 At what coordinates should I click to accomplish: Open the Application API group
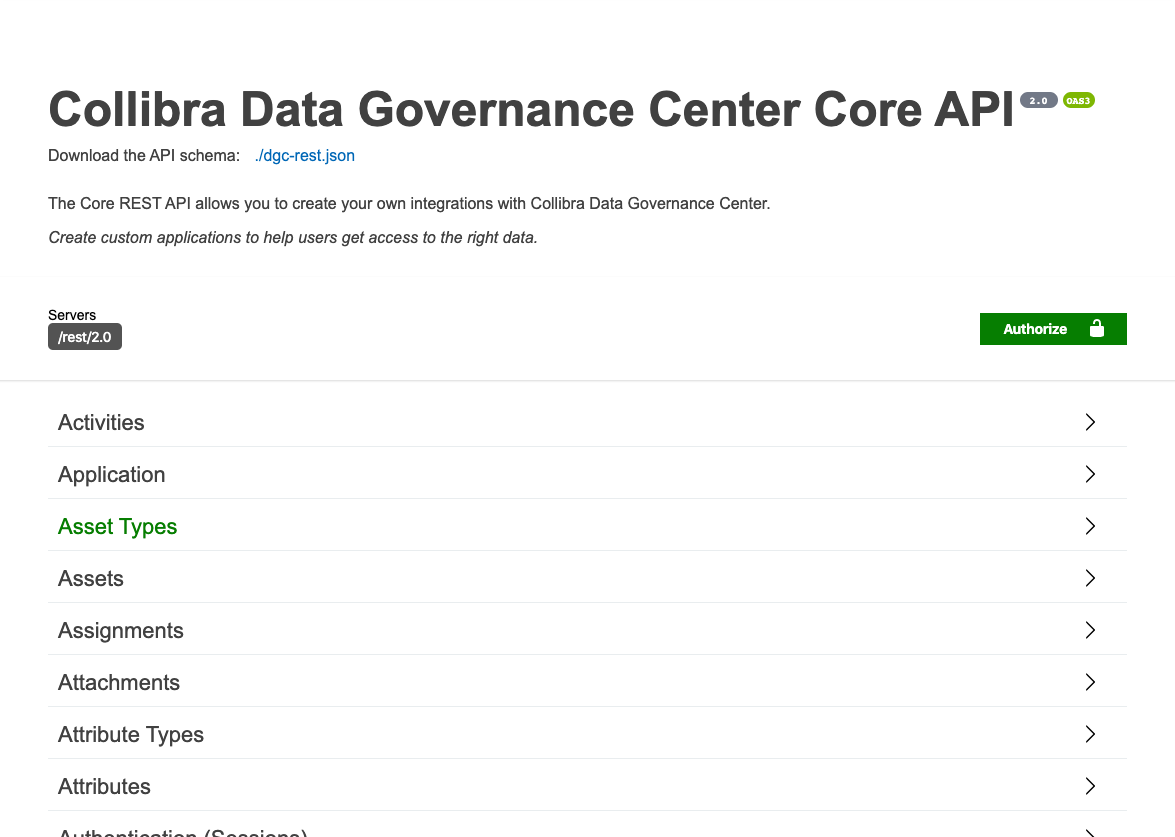pos(112,474)
